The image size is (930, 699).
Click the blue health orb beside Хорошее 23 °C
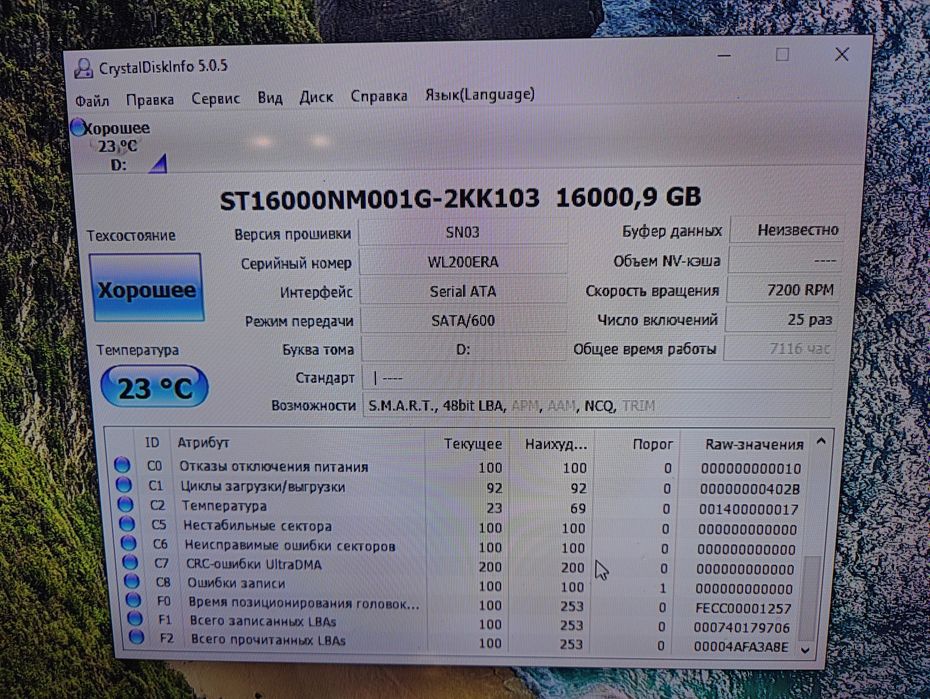pyautogui.click(x=77, y=127)
